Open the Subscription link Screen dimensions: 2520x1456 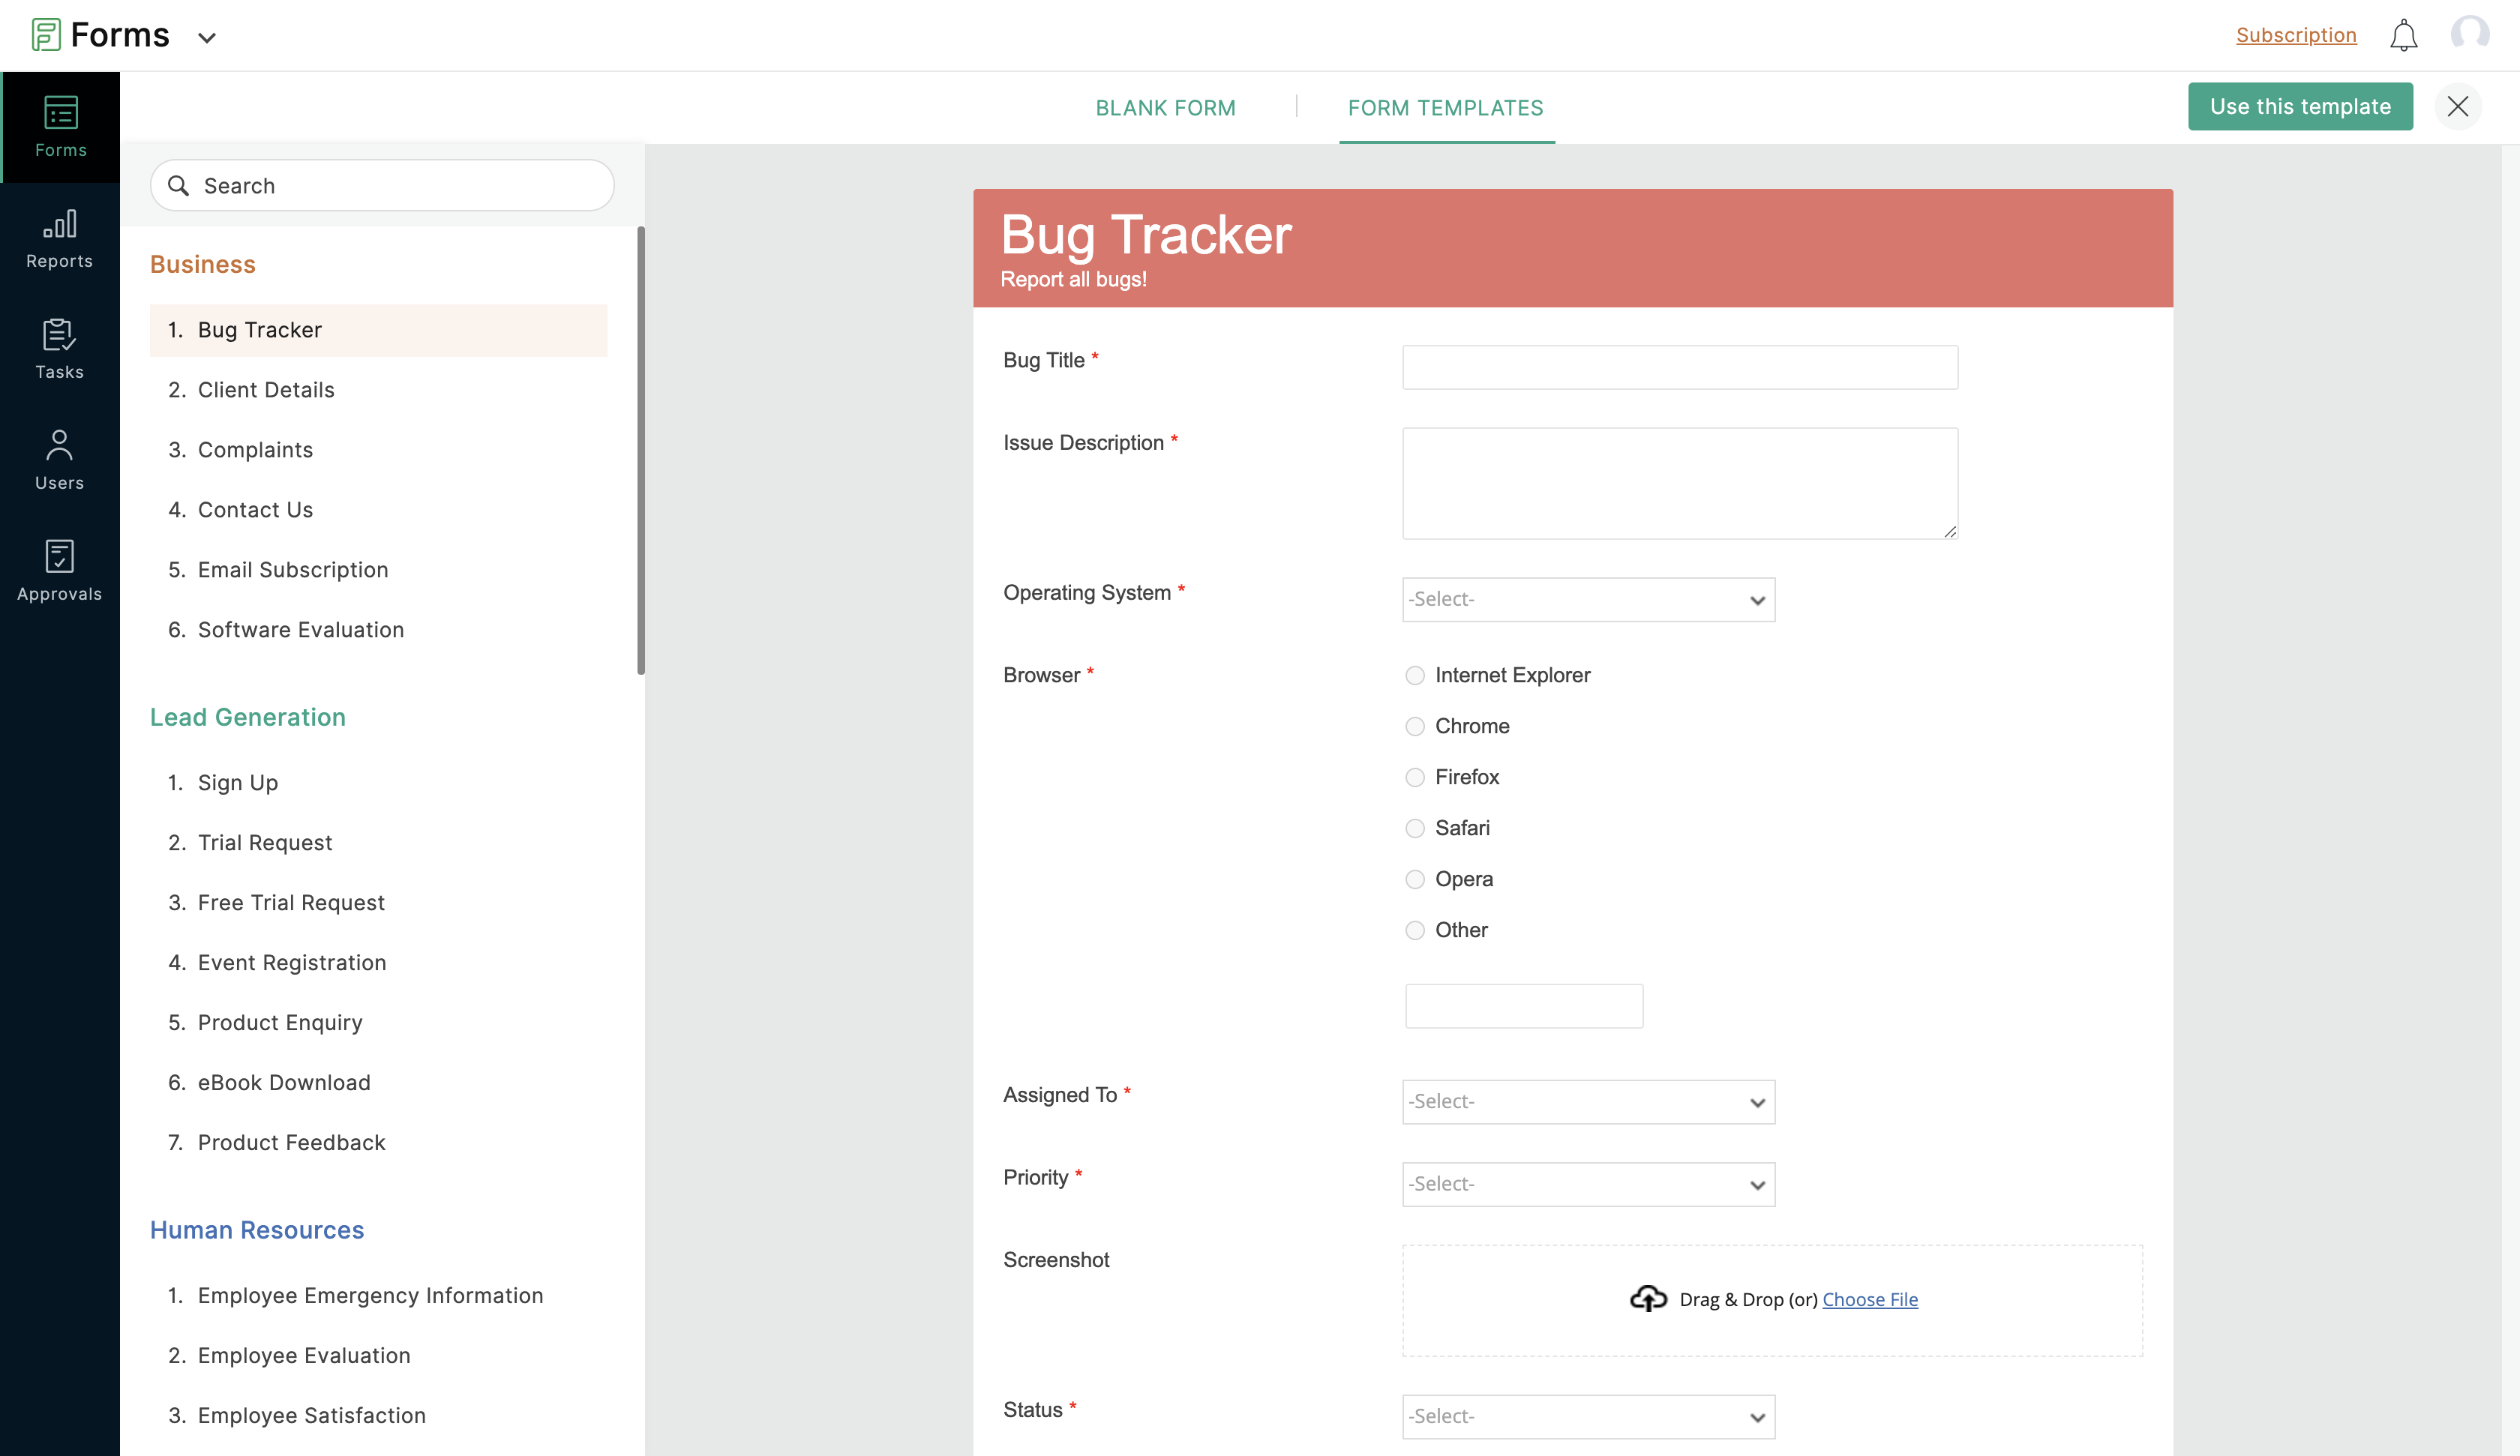coord(2296,34)
